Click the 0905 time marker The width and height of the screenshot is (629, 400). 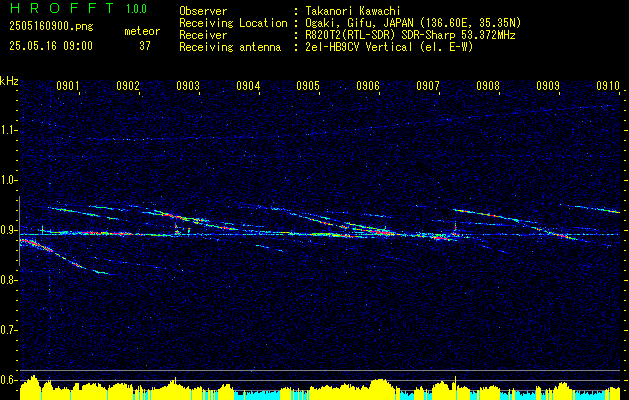pos(308,86)
